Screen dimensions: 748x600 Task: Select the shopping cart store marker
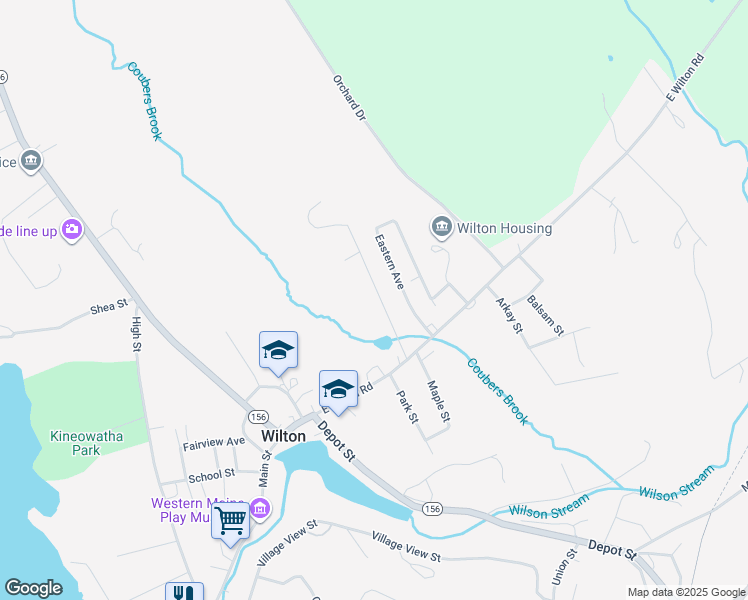point(231,524)
